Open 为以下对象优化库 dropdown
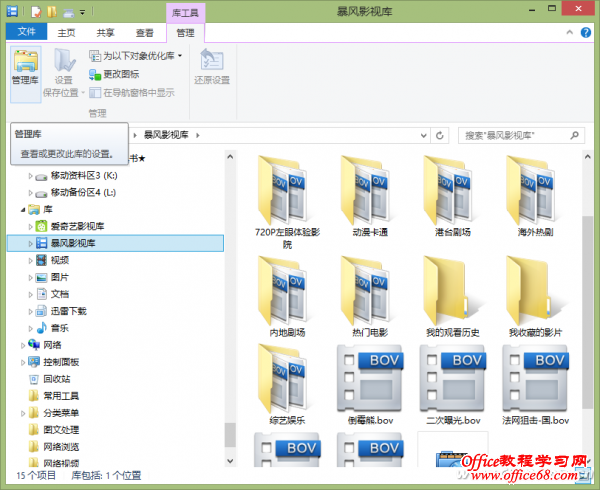The width and height of the screenshot is (600, 490). 135,56
